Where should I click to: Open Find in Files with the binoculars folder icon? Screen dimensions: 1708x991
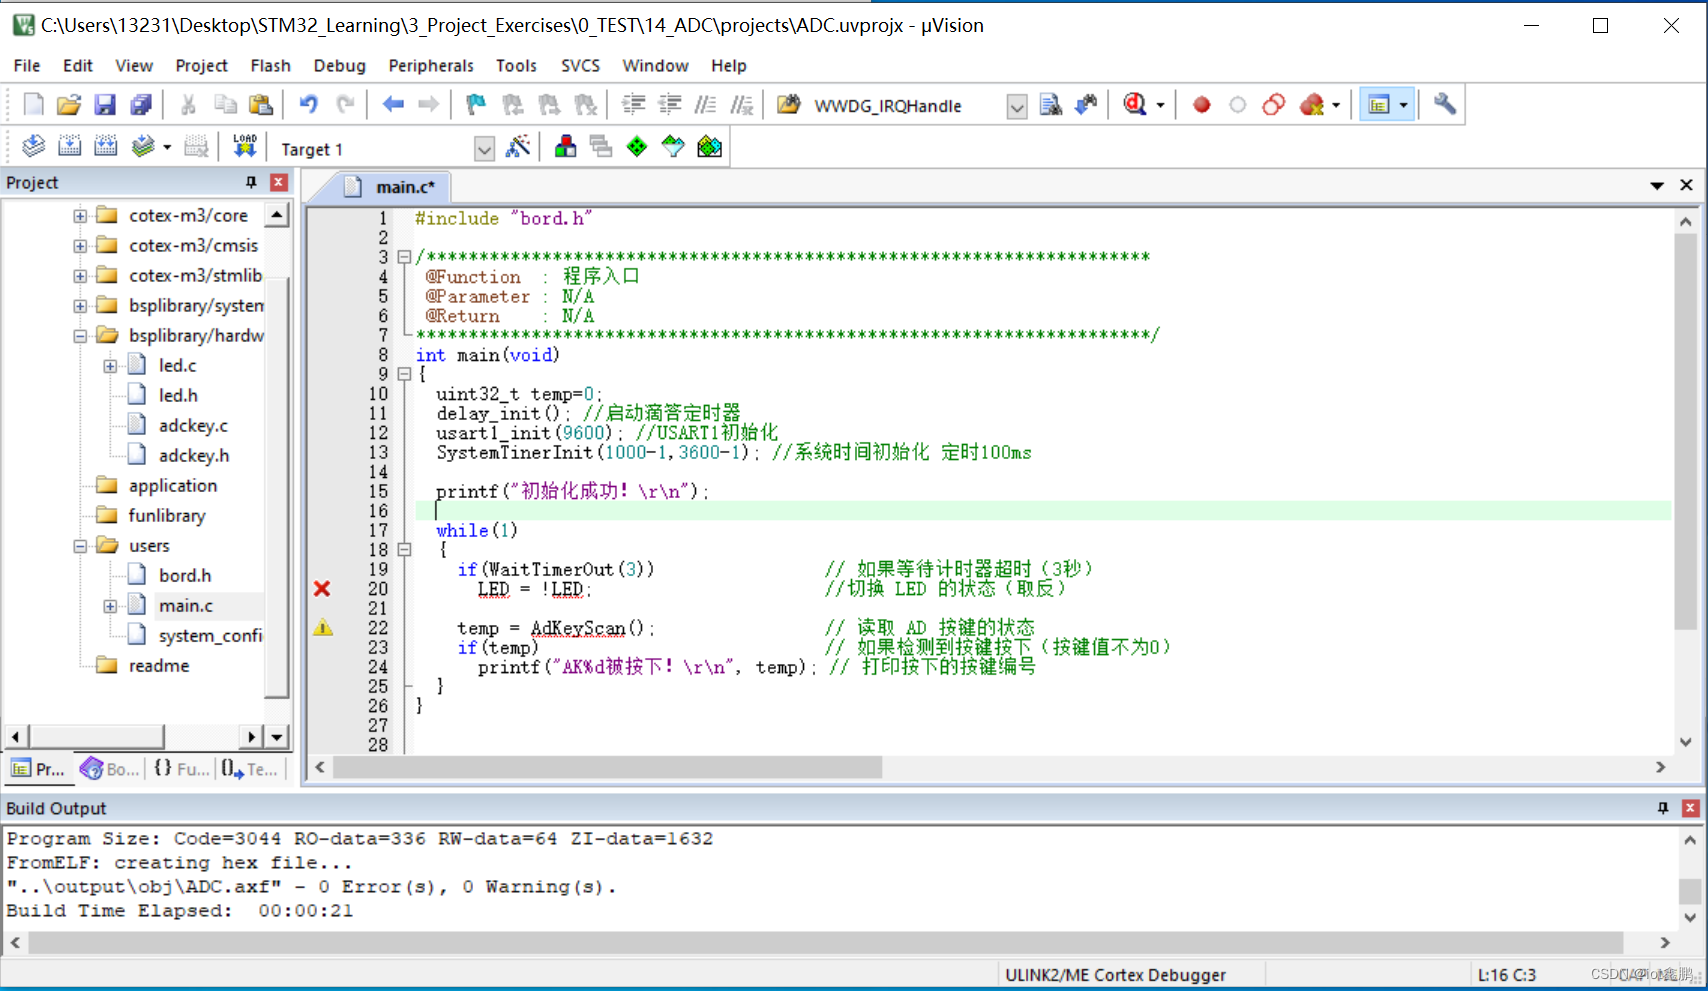788,105
